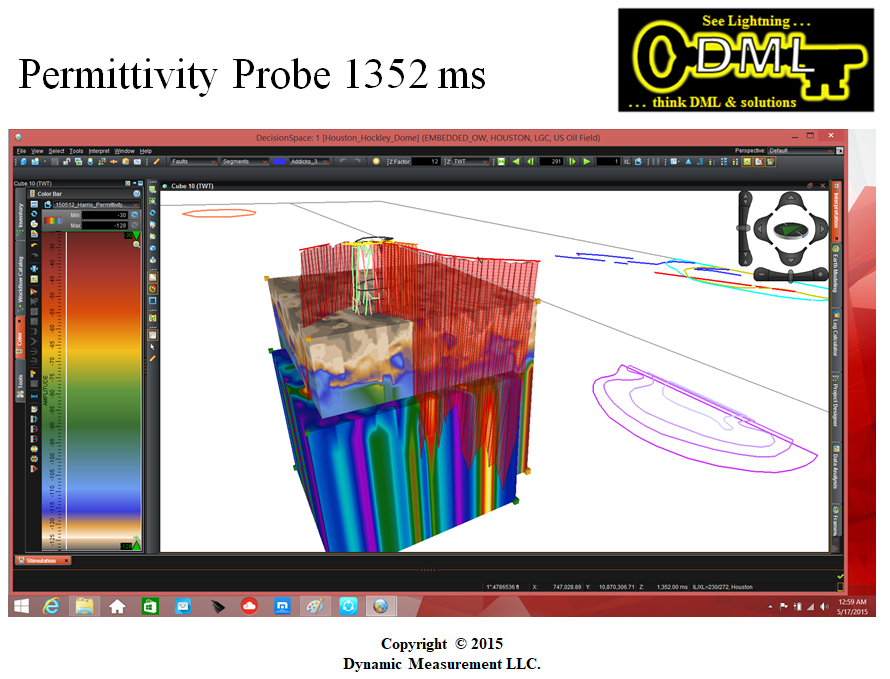Click the Color Bar help icon
This screenshot has height=679, width=890.
tap(137, 194)
